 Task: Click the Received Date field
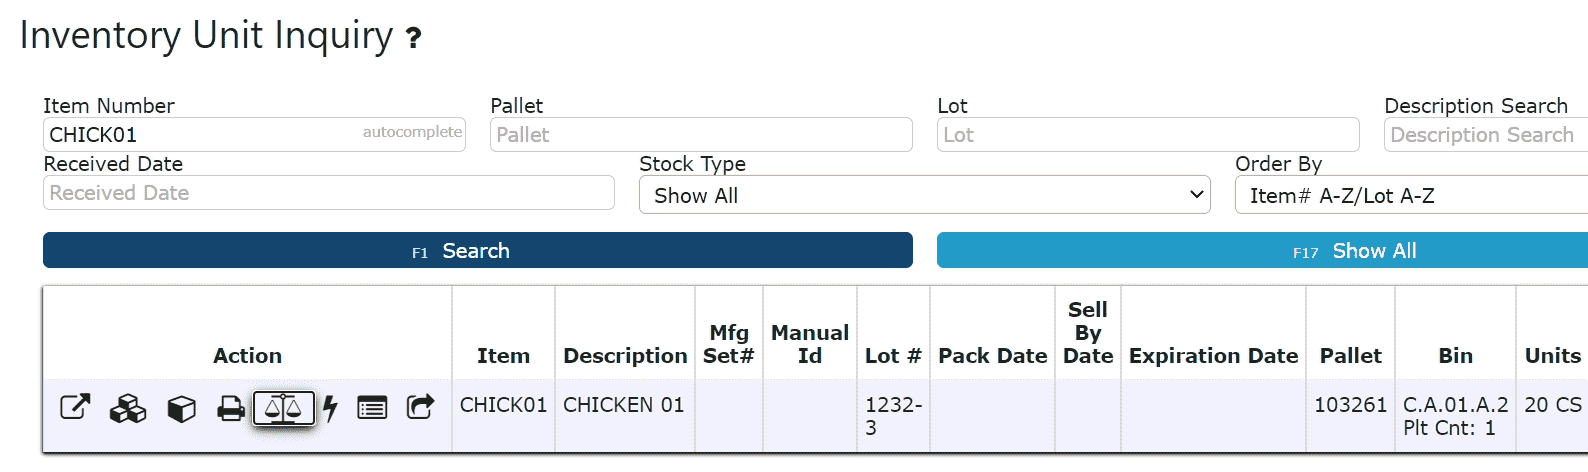pos(329,192)
